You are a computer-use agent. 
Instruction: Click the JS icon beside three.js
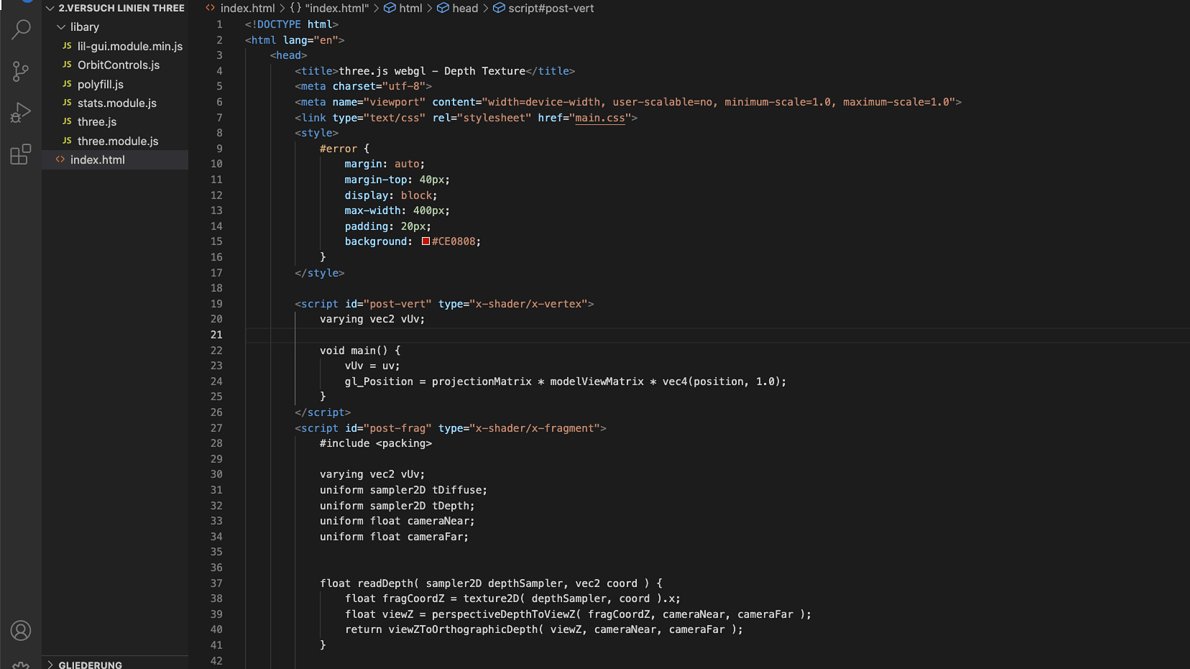67,121
